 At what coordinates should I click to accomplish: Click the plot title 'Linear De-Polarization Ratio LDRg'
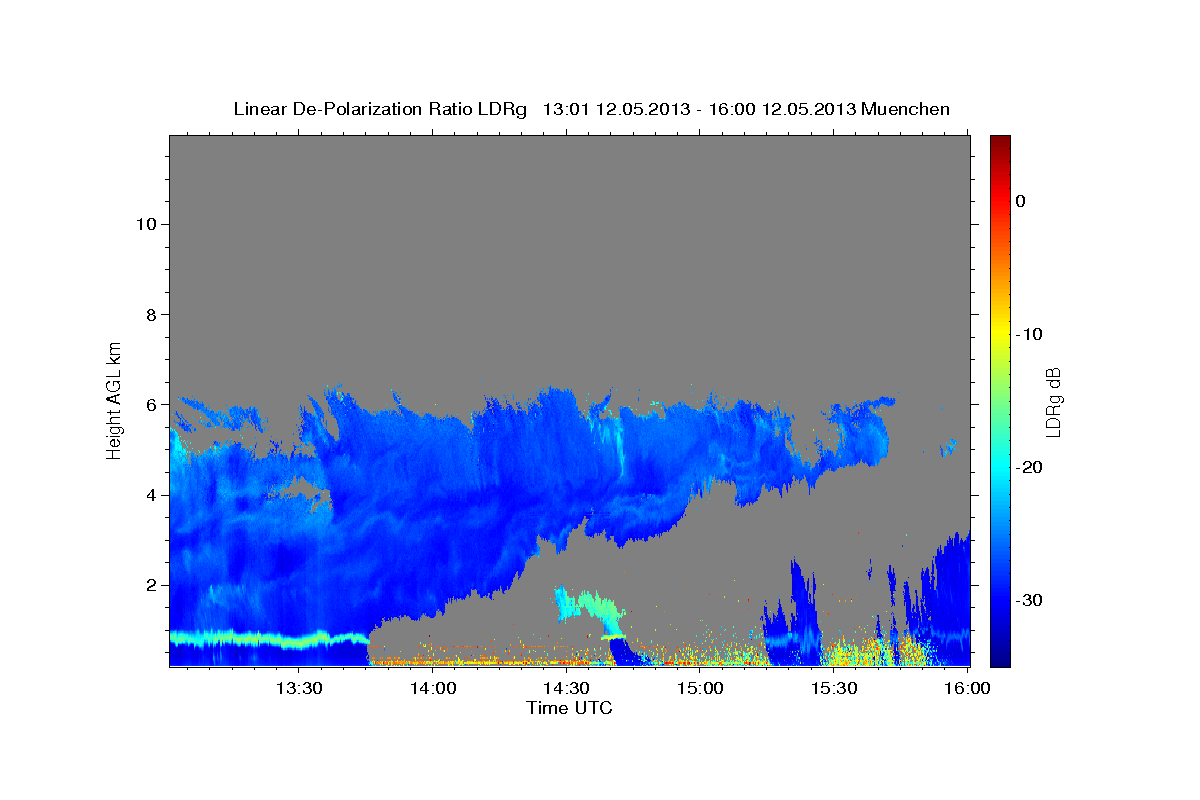pos(380,109)
